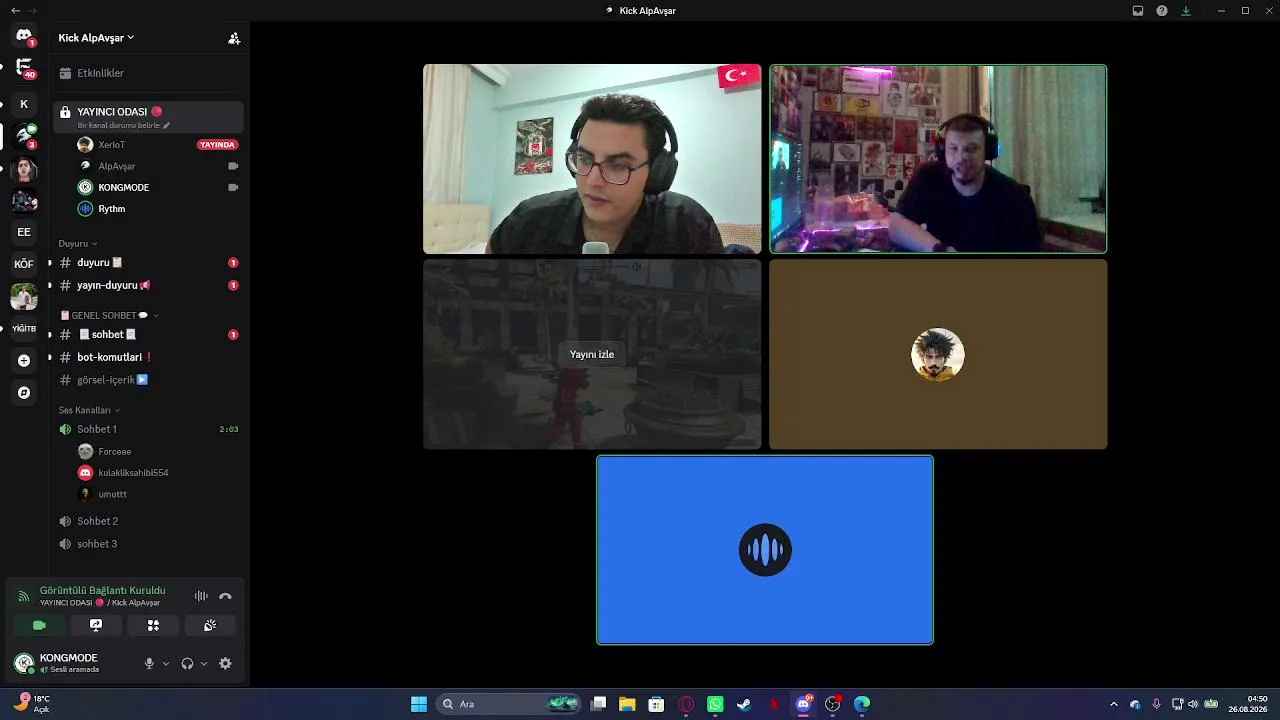1280x720 pixels.
Task: Focus the camera tile with pink-lit room
Action: [938, 159]
